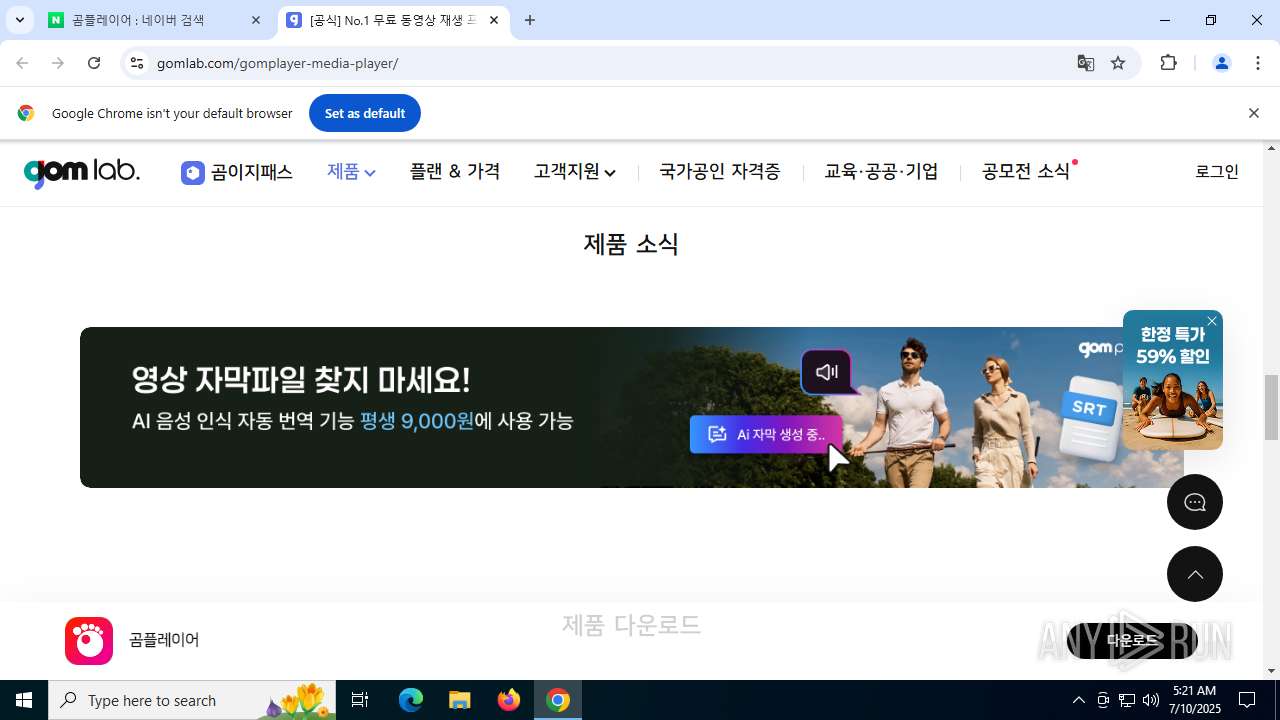The width and height of the screenshot is (1280, 720).
Task: Open the notification center icon
Action: 1248,700
